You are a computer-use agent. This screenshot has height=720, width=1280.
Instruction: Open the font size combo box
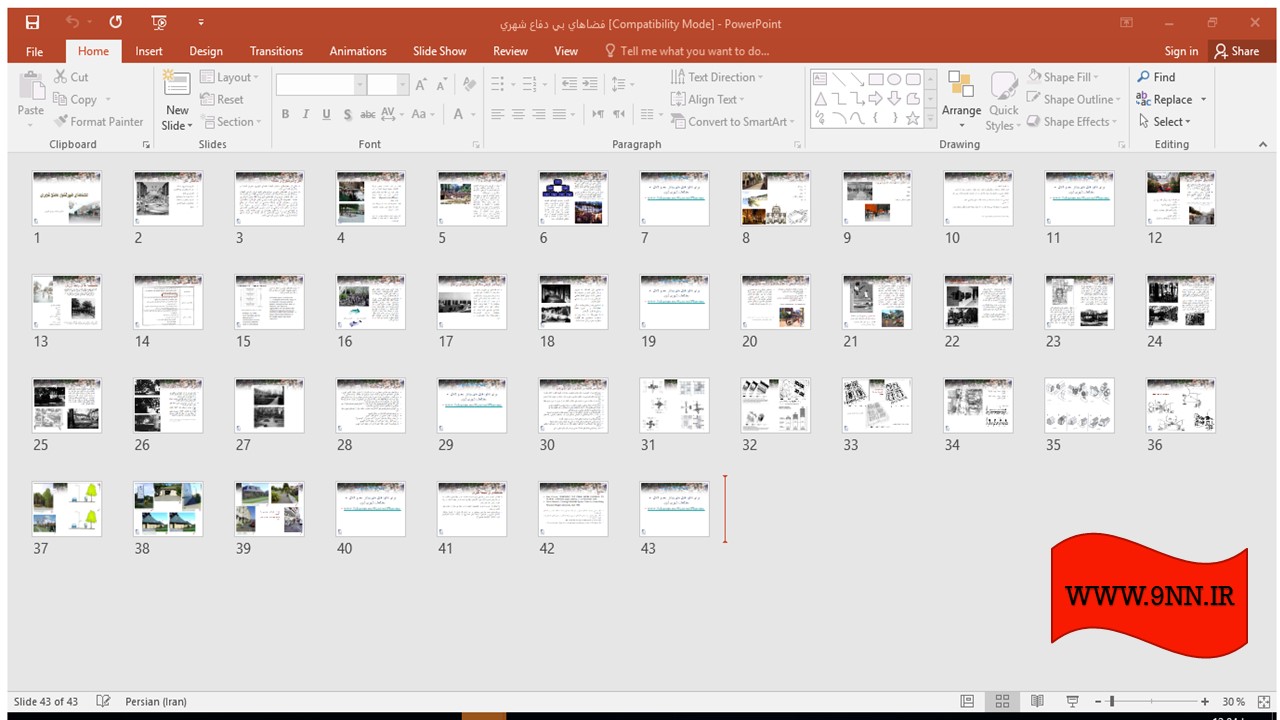[x=387, y=85]
